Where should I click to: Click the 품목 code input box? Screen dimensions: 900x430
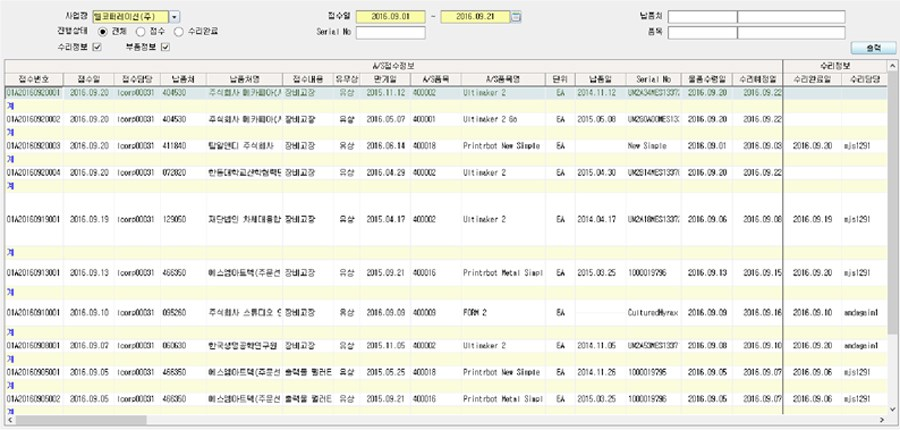tap(703, 33)
